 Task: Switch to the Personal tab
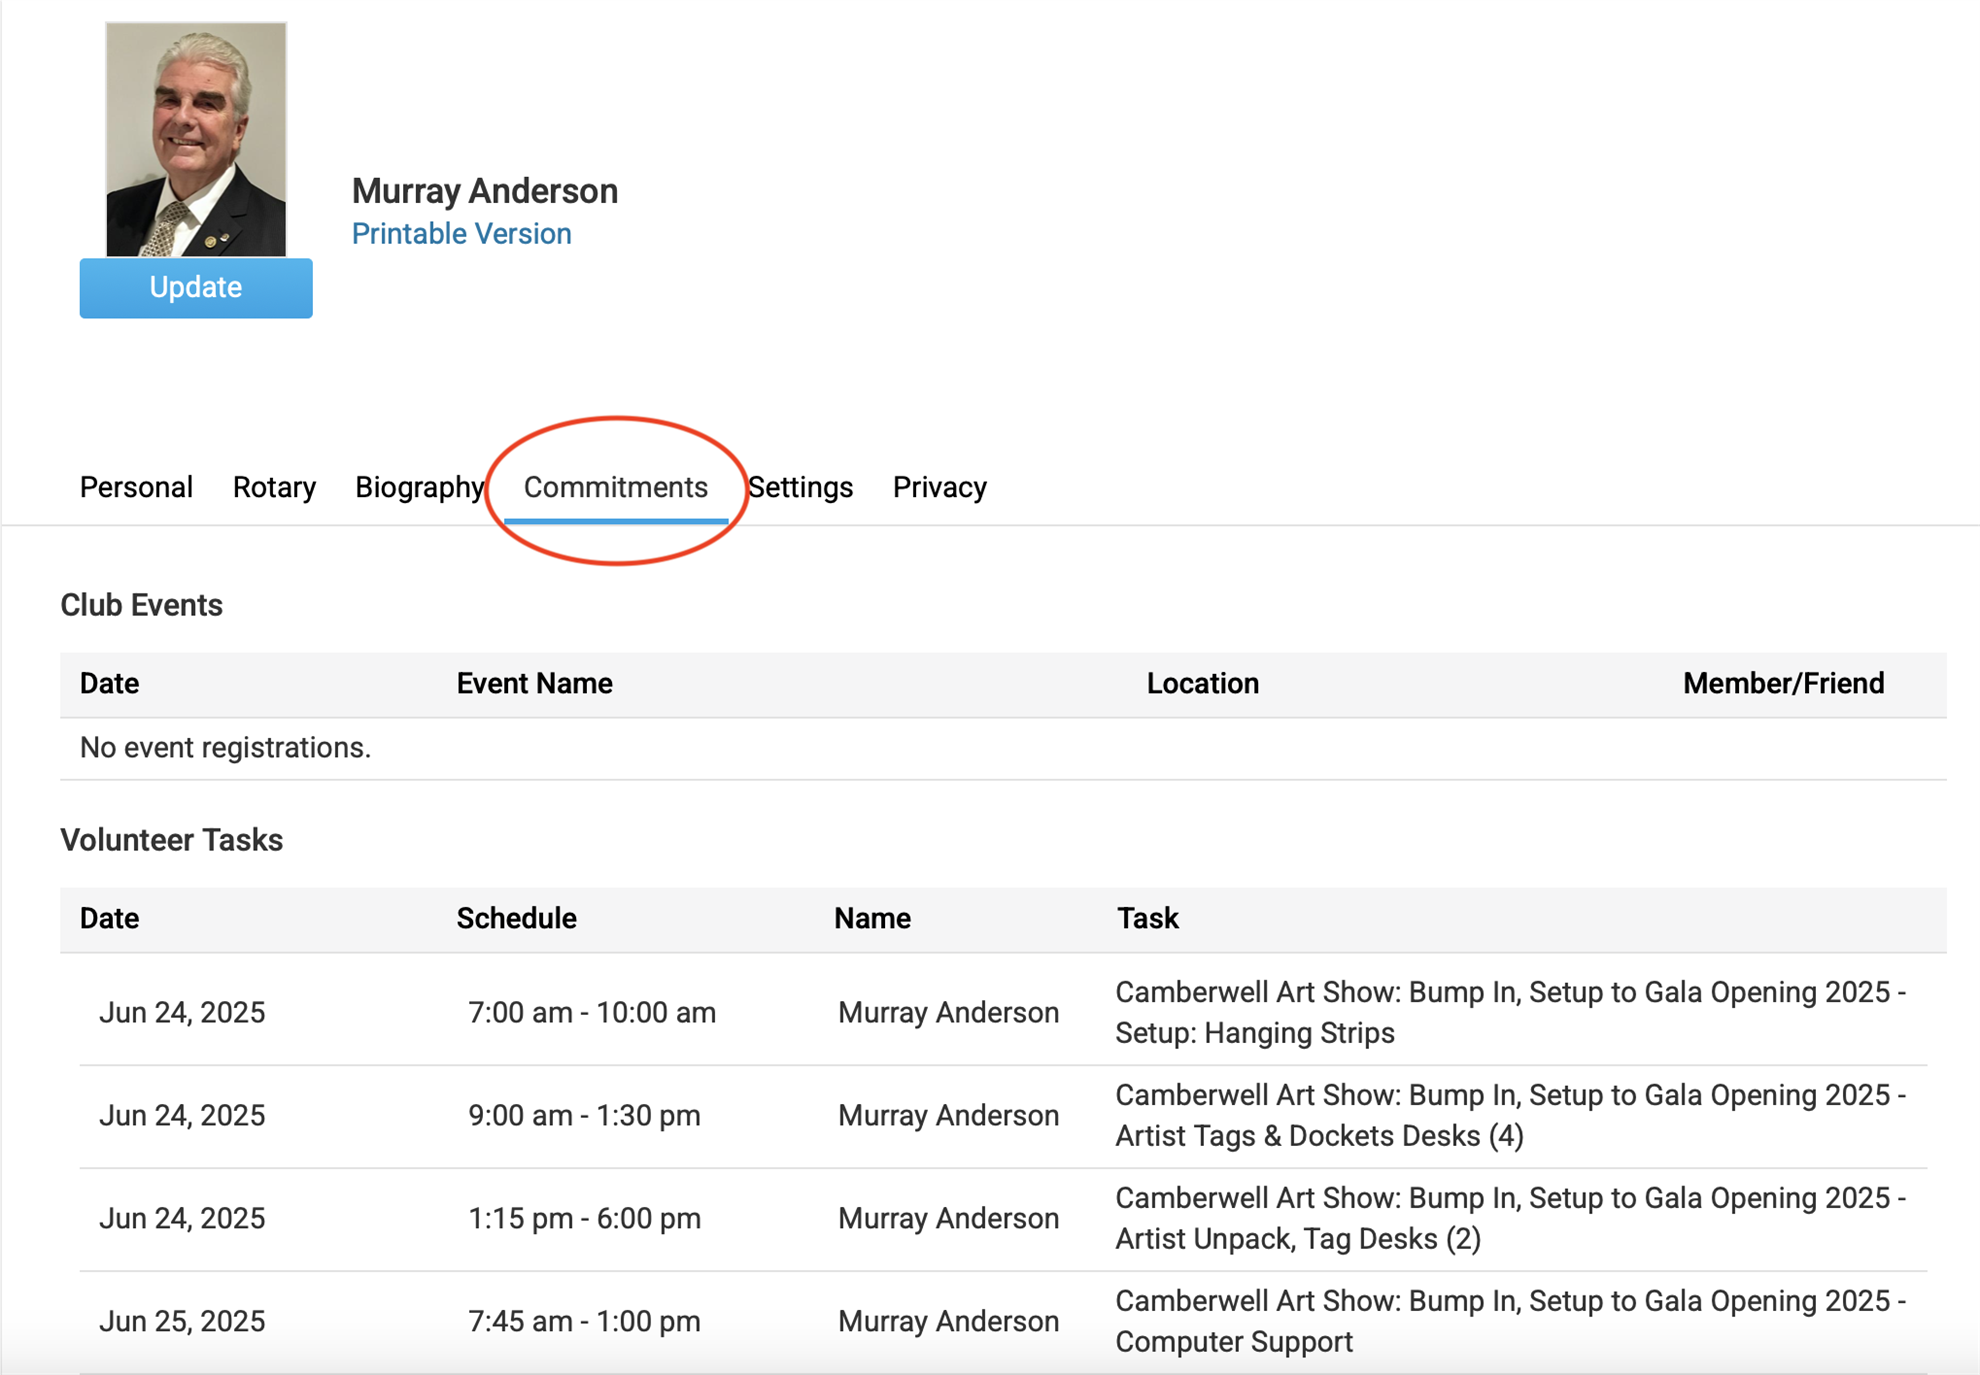(x=136, y=487)
